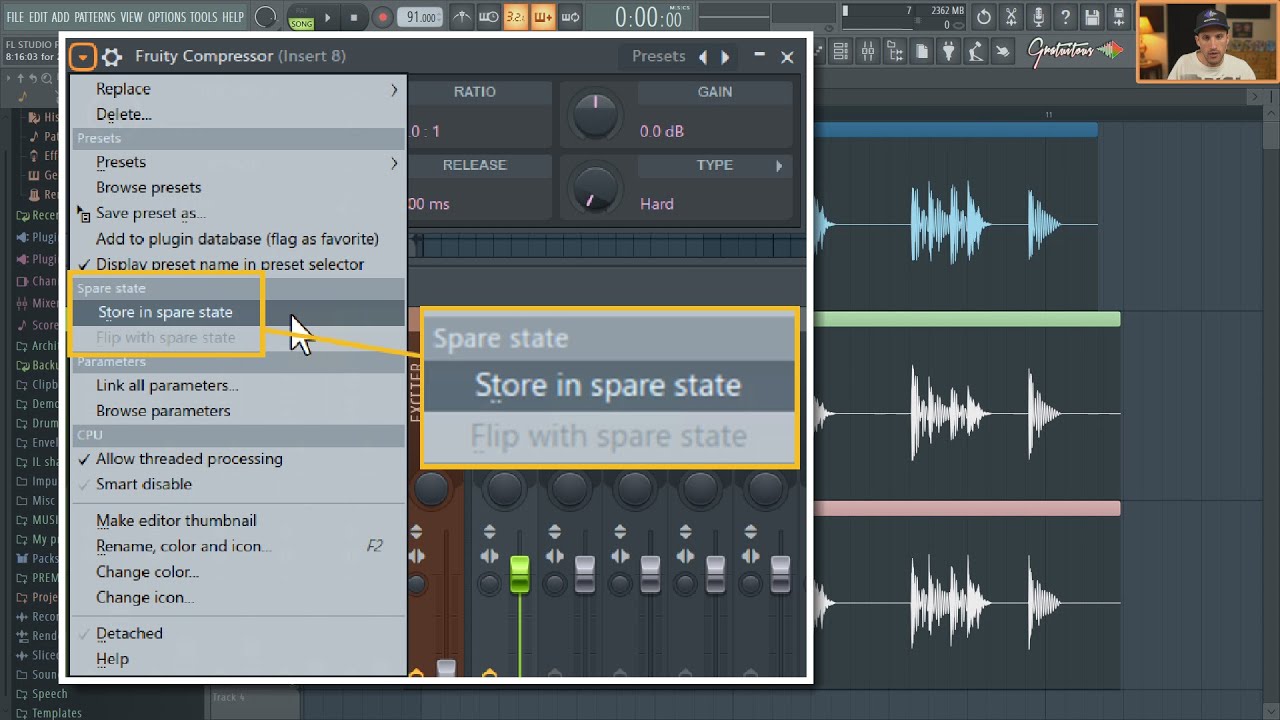Viewport: 1280px width, 720px height.
Task: Click the help question mark icon
Action: point(1065,17)
